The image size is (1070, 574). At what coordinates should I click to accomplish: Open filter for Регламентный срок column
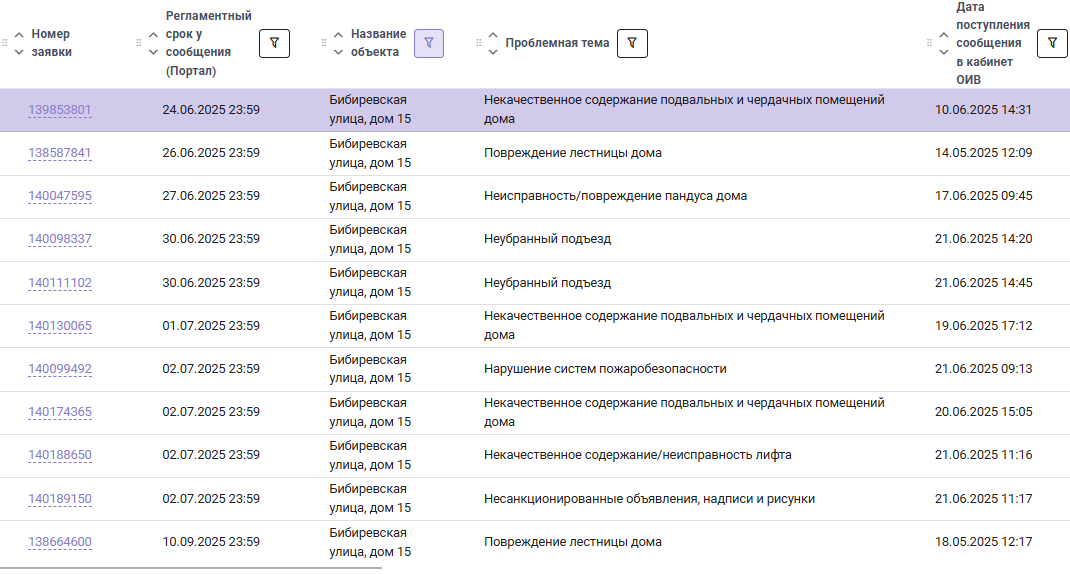click(x=274, y=43)
